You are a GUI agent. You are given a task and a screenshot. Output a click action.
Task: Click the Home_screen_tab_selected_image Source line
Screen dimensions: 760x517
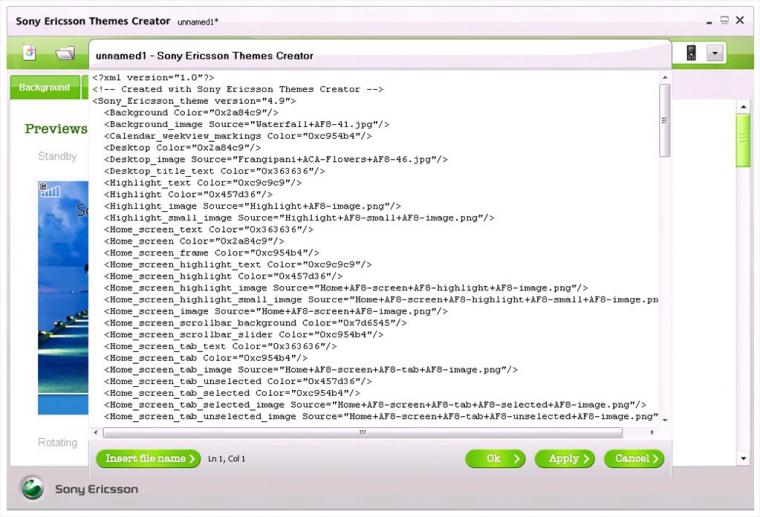click(x=375, y=405)
